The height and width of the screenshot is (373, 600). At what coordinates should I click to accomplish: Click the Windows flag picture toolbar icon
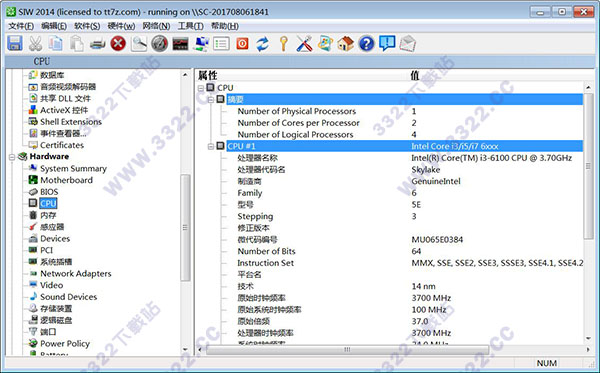pyautogui.click(x=325, y=44)
